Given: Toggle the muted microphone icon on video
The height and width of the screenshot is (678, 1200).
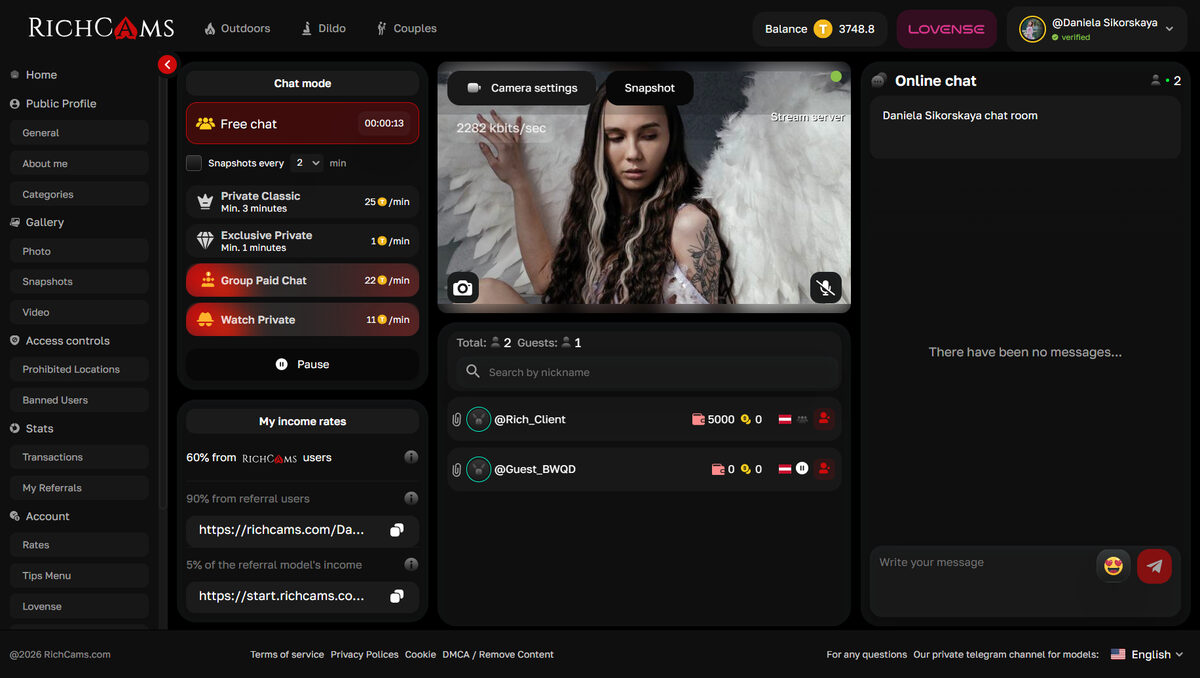Looking at the screenshot, I should [825, 288].
